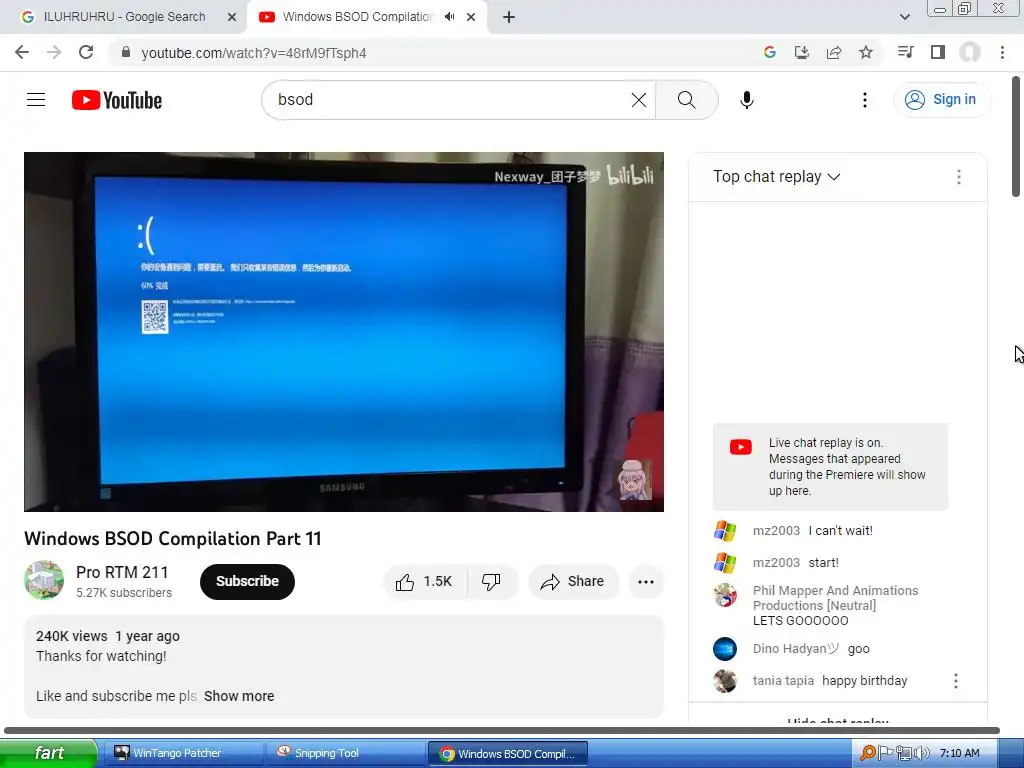Click the video player

[344, 332]
